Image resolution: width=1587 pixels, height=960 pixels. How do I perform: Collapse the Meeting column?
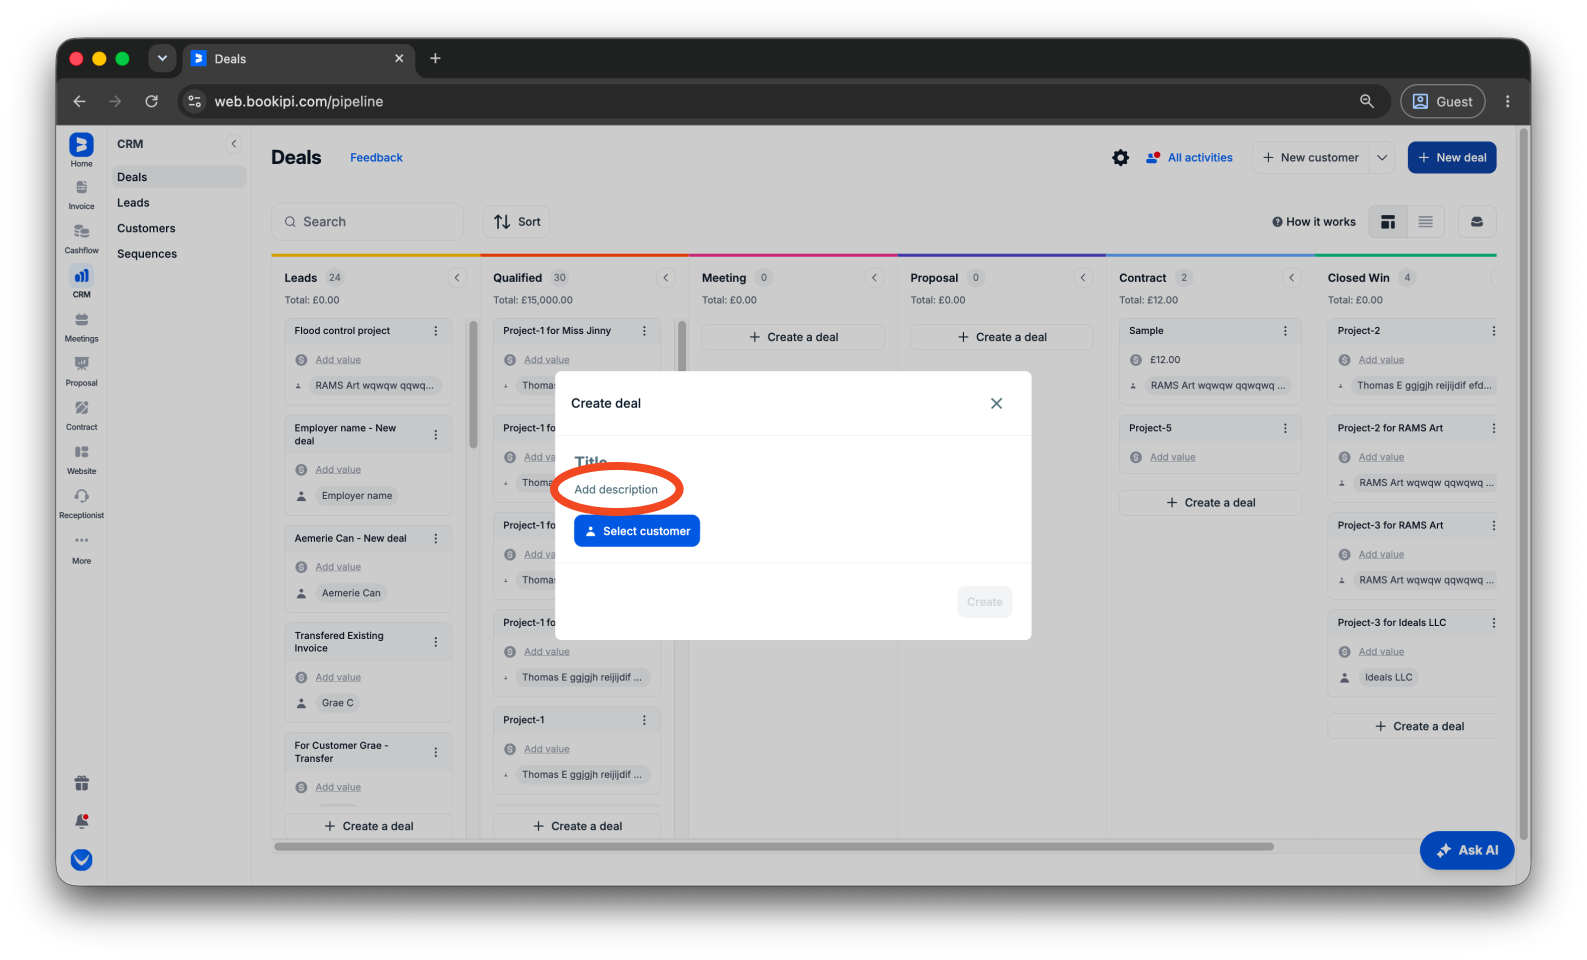pyautogui.click(x=874, y=278)
